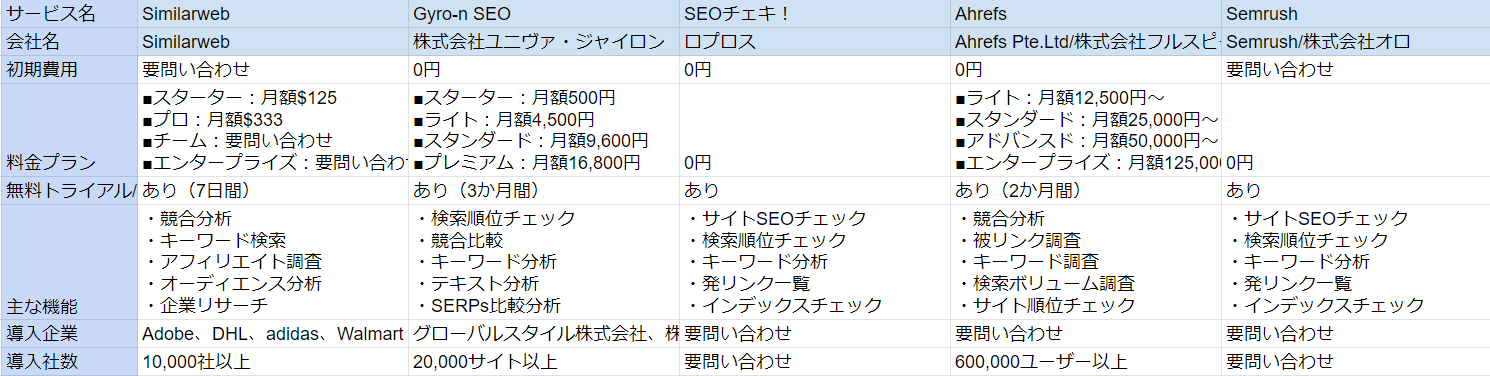Click Ahrefs' pricing cell with 月額12,500円～

pyautogui.click(x=1086, y=130)
